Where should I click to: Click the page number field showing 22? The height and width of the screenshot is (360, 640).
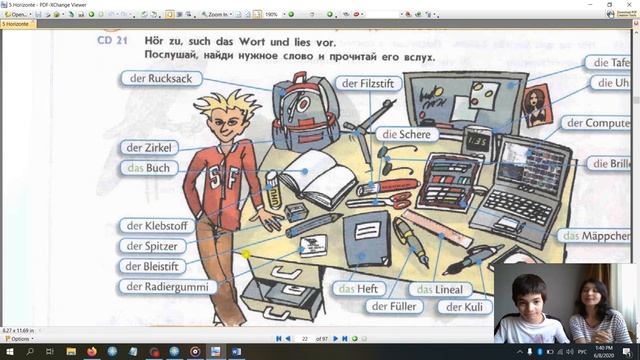[304, 339]
